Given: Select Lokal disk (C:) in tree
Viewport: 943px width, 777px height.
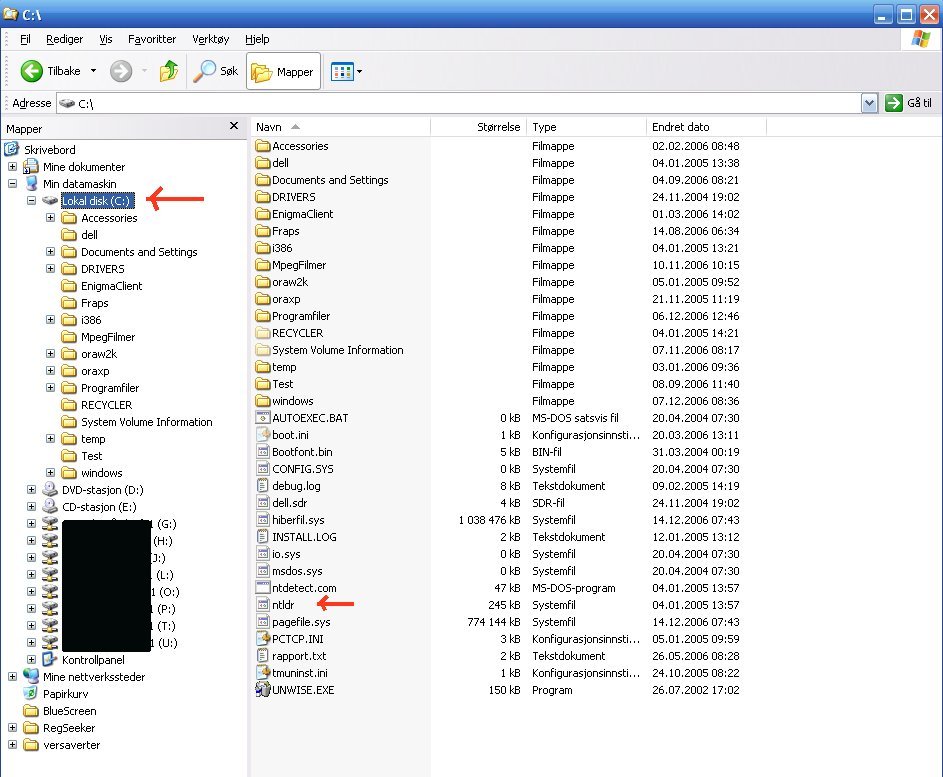Looking at the screenshot, I should 97,201.
